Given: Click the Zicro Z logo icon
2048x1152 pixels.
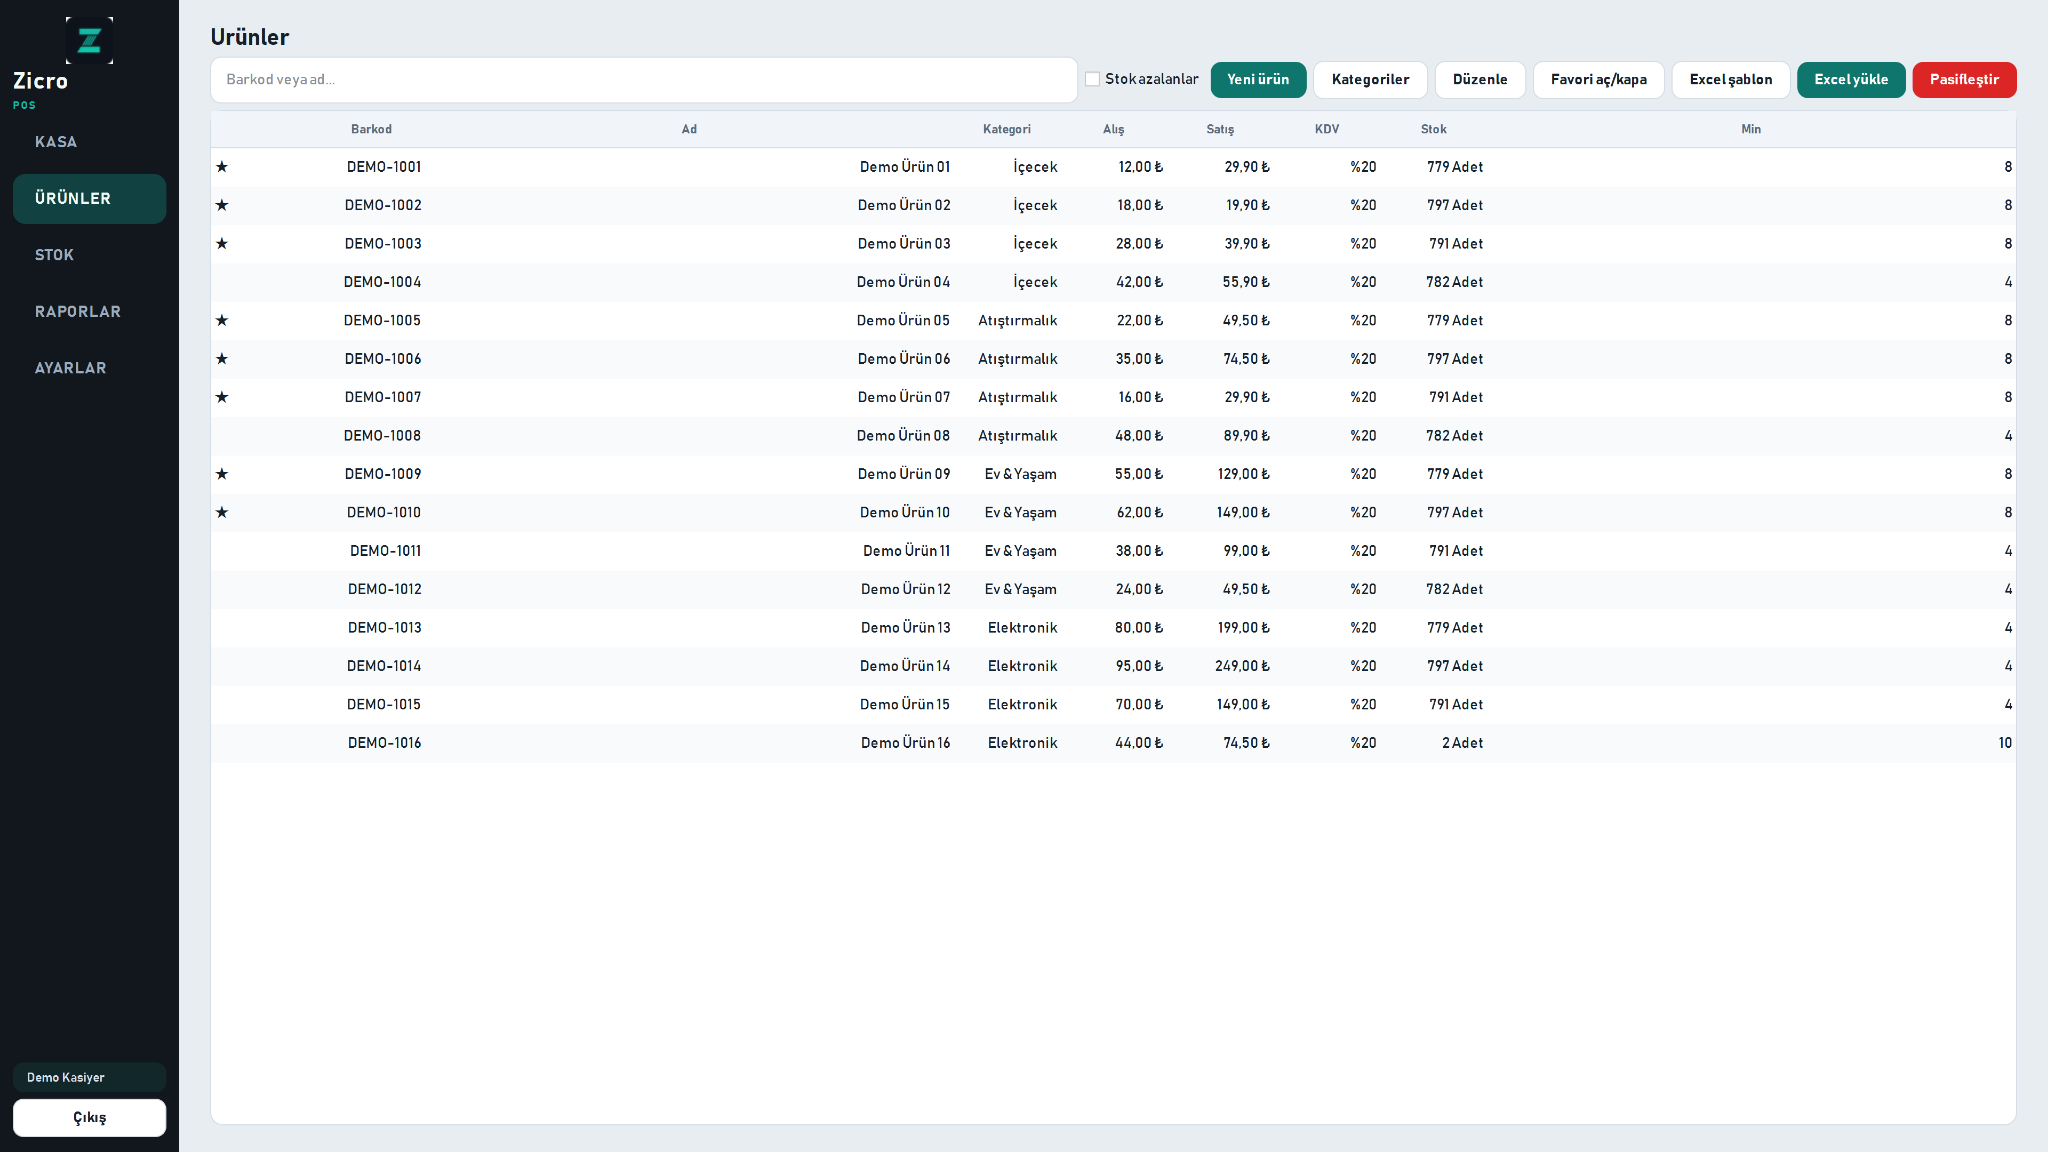Looking at the screenshot, I should (x=89, y=40).
